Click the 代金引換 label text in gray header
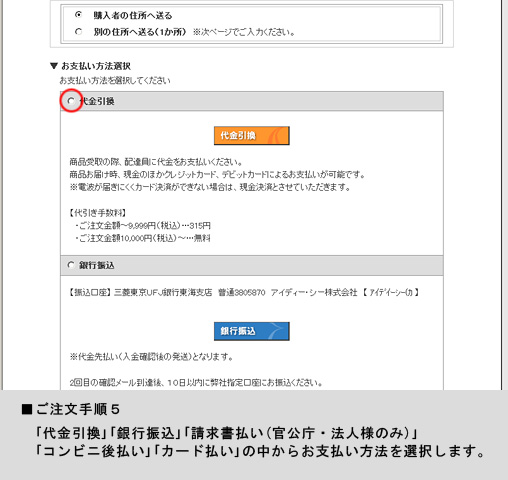The height and width of the screenshot is (480, 508). point(97,101)
